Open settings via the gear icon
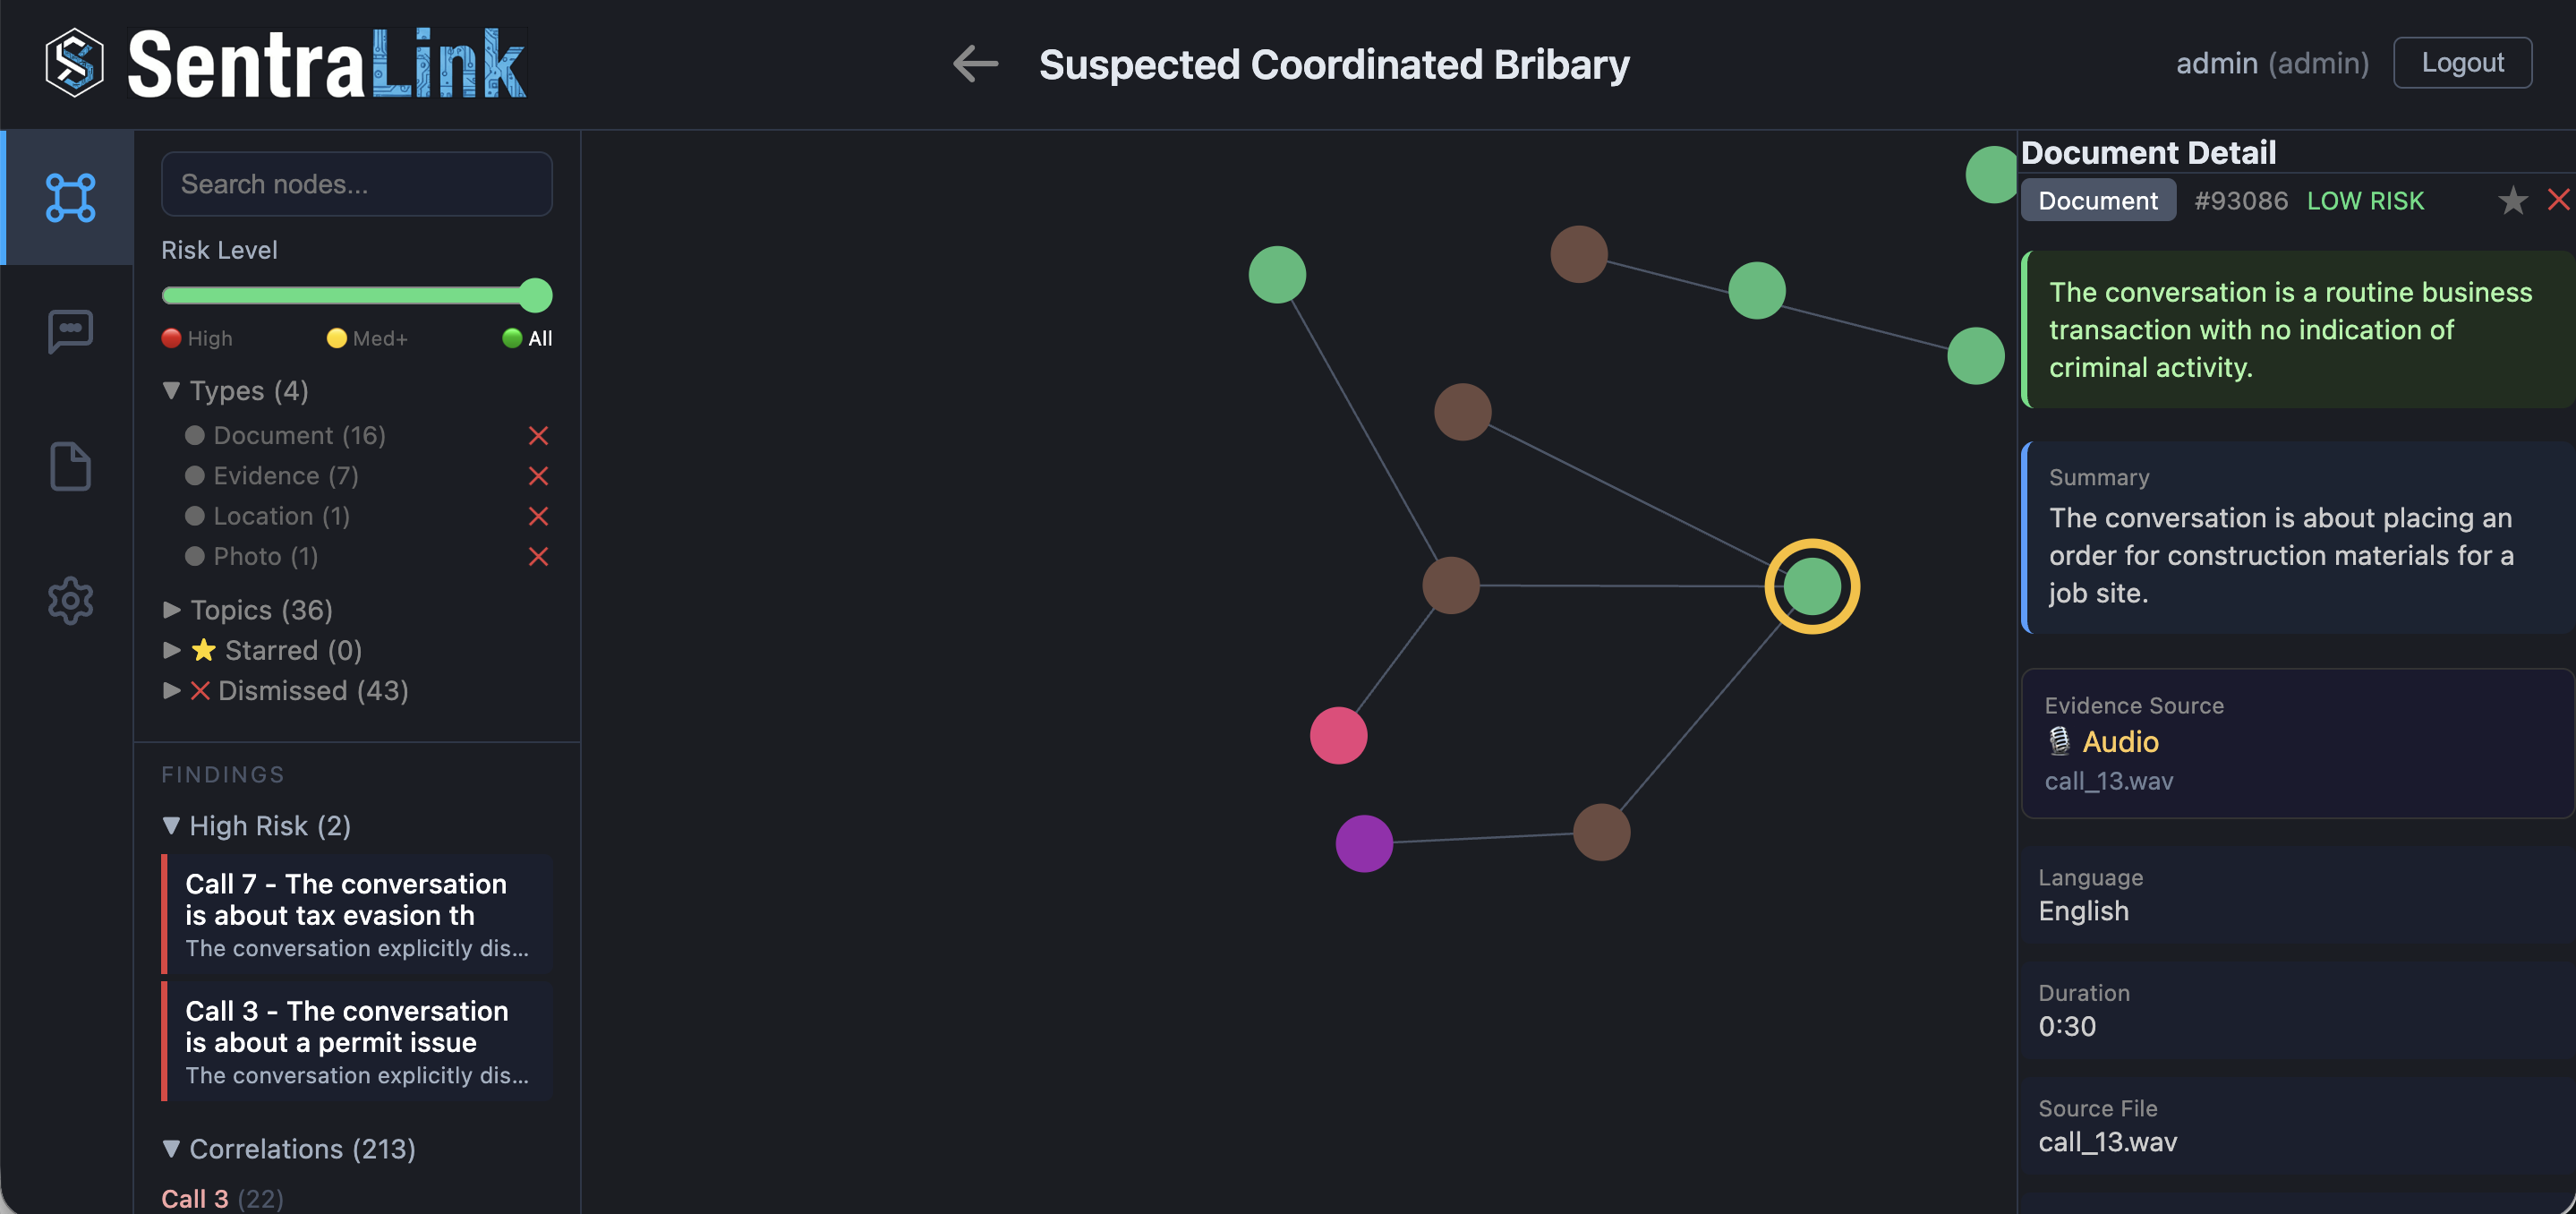The image size is (2576, 1214). pyautogui.click(x=68, y=600)
